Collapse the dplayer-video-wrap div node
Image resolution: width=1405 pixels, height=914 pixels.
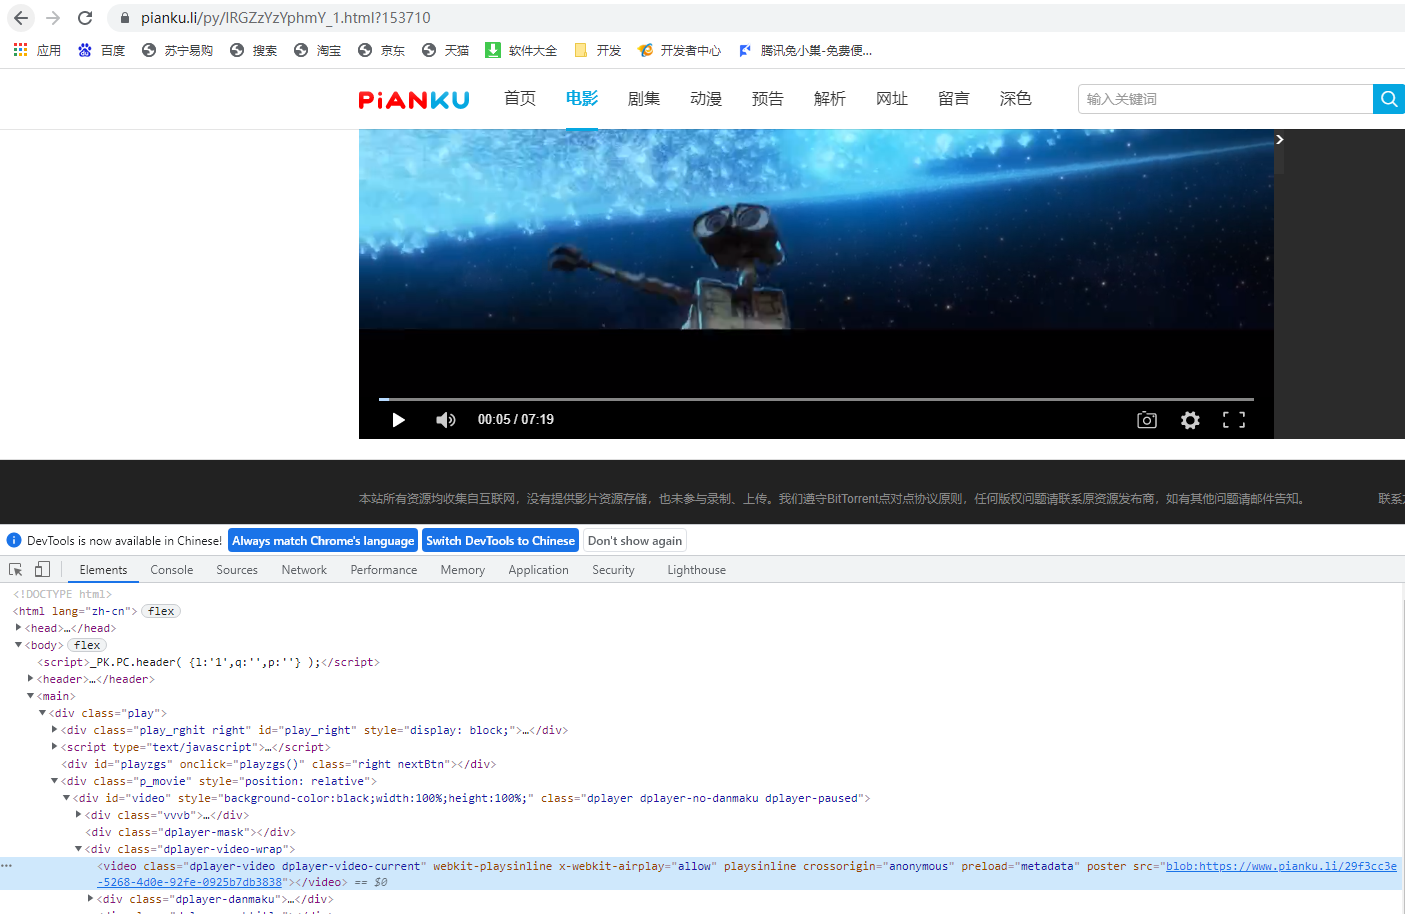pyautogui.click(x=78, y=849)
